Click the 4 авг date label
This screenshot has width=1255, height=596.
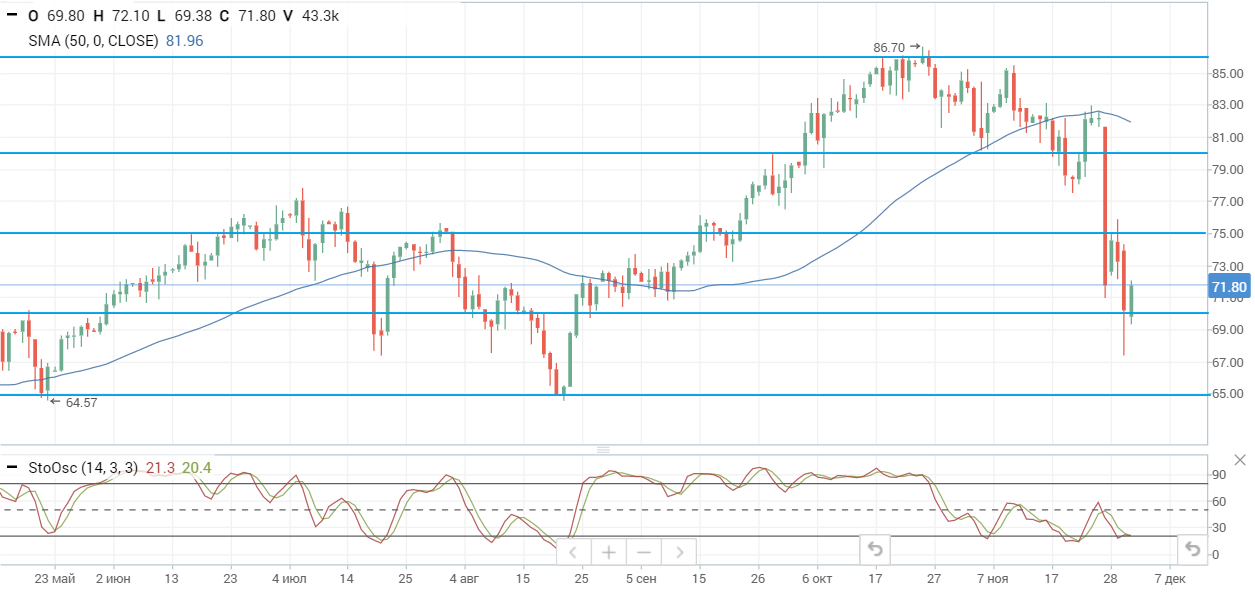(x=464, y=578)
